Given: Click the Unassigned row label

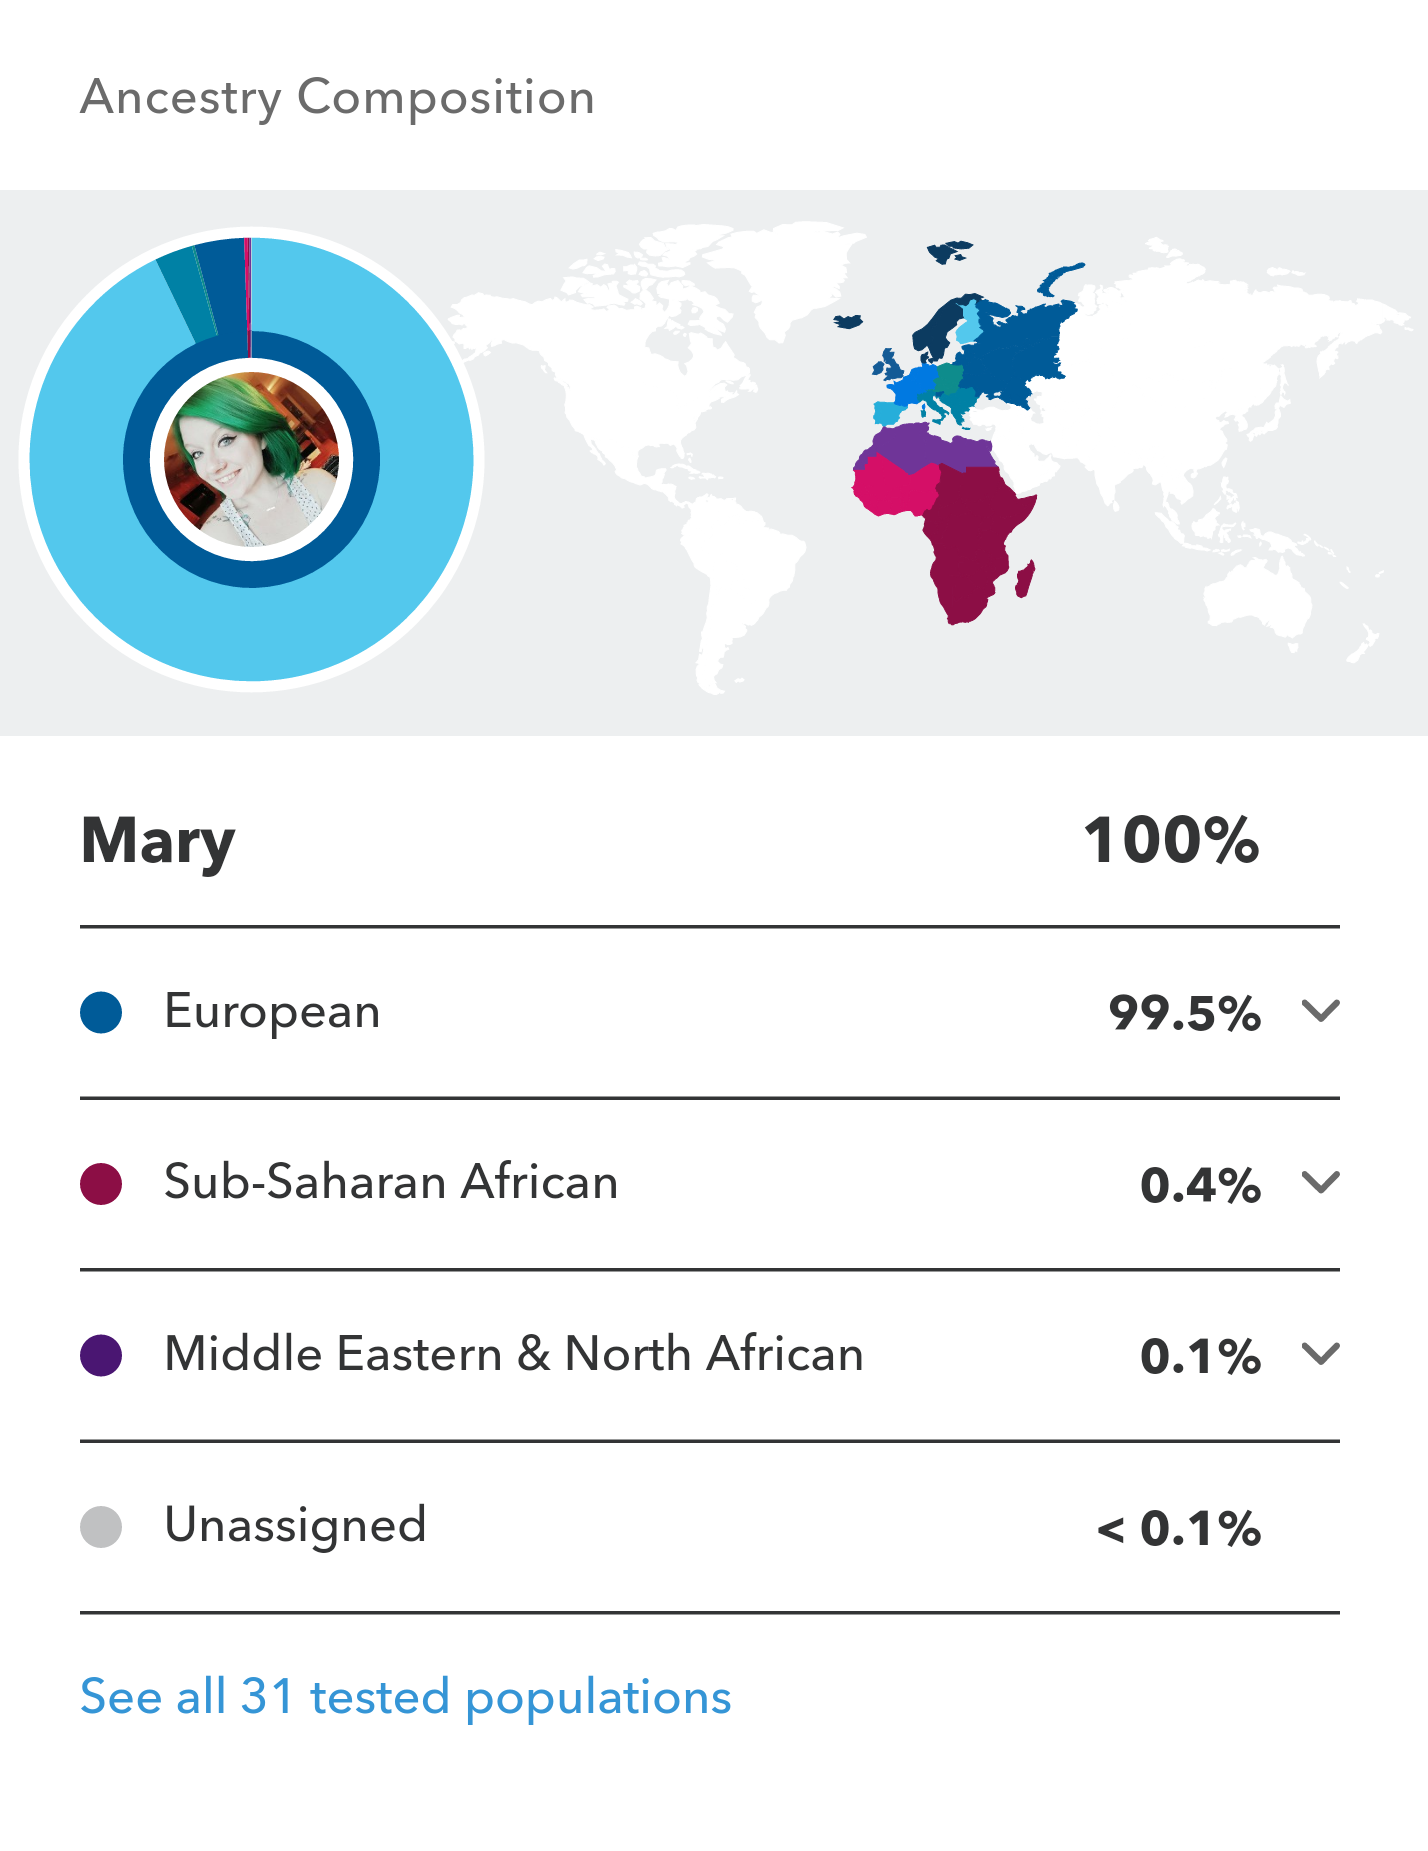Looking at the screenshot, I should 295,1525.
